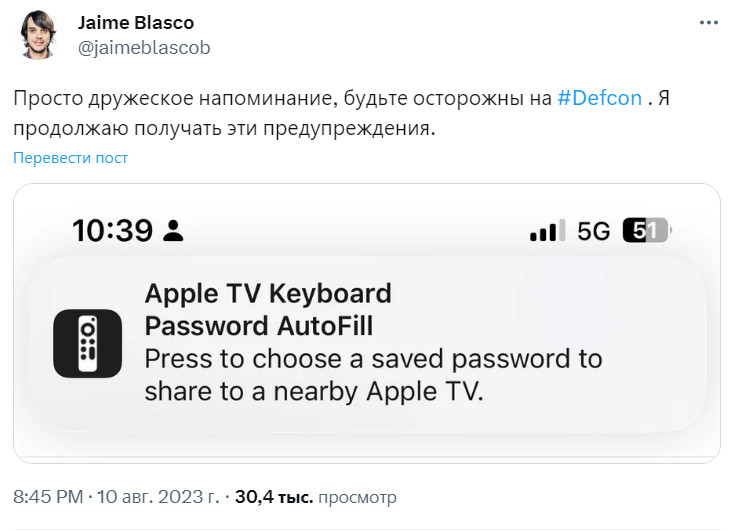The width and height of the screenshot is (733, 531).
Task: Open the @jaimeblascob handle
Action: coord(144,48)
